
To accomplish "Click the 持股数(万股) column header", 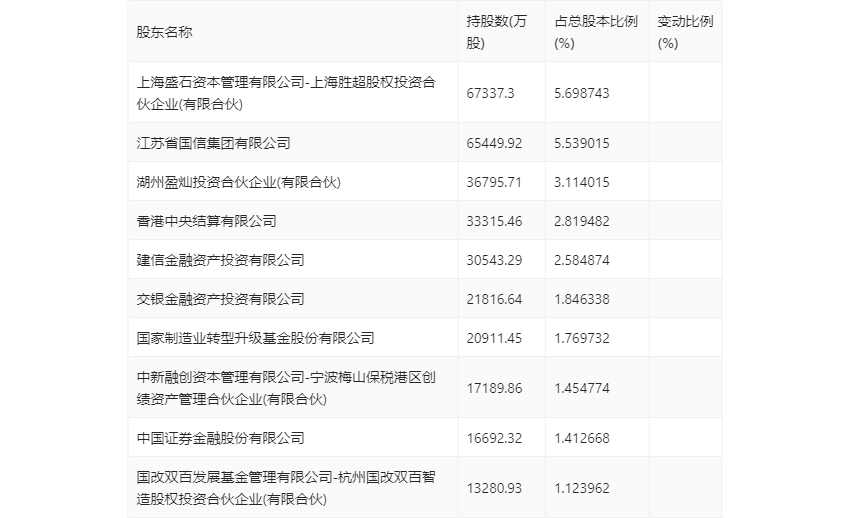I will 496,32.
